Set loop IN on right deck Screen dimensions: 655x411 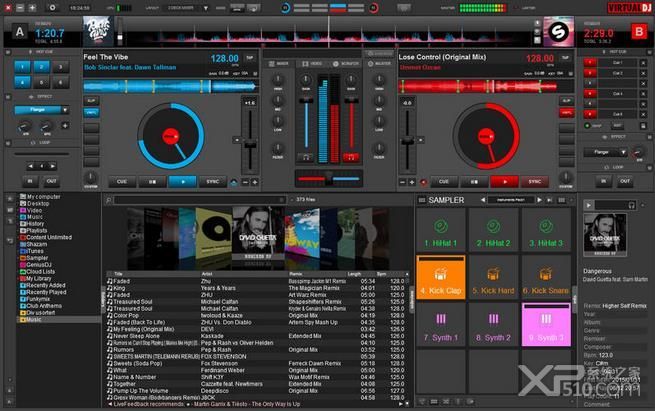[x=604, y=181]
